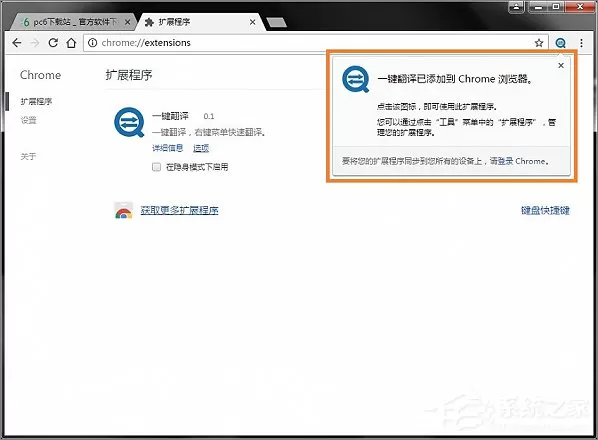Go back using the browser back arrow
Viewport: 598px width, 440px height.
click(16, 43)
